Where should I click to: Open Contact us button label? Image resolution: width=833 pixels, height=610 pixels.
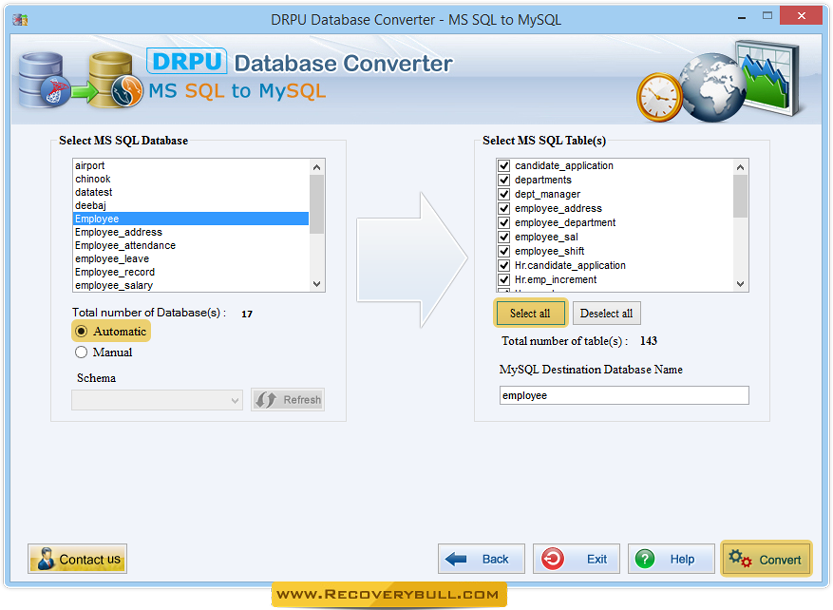pyautogui.click(x=90, y=560)
